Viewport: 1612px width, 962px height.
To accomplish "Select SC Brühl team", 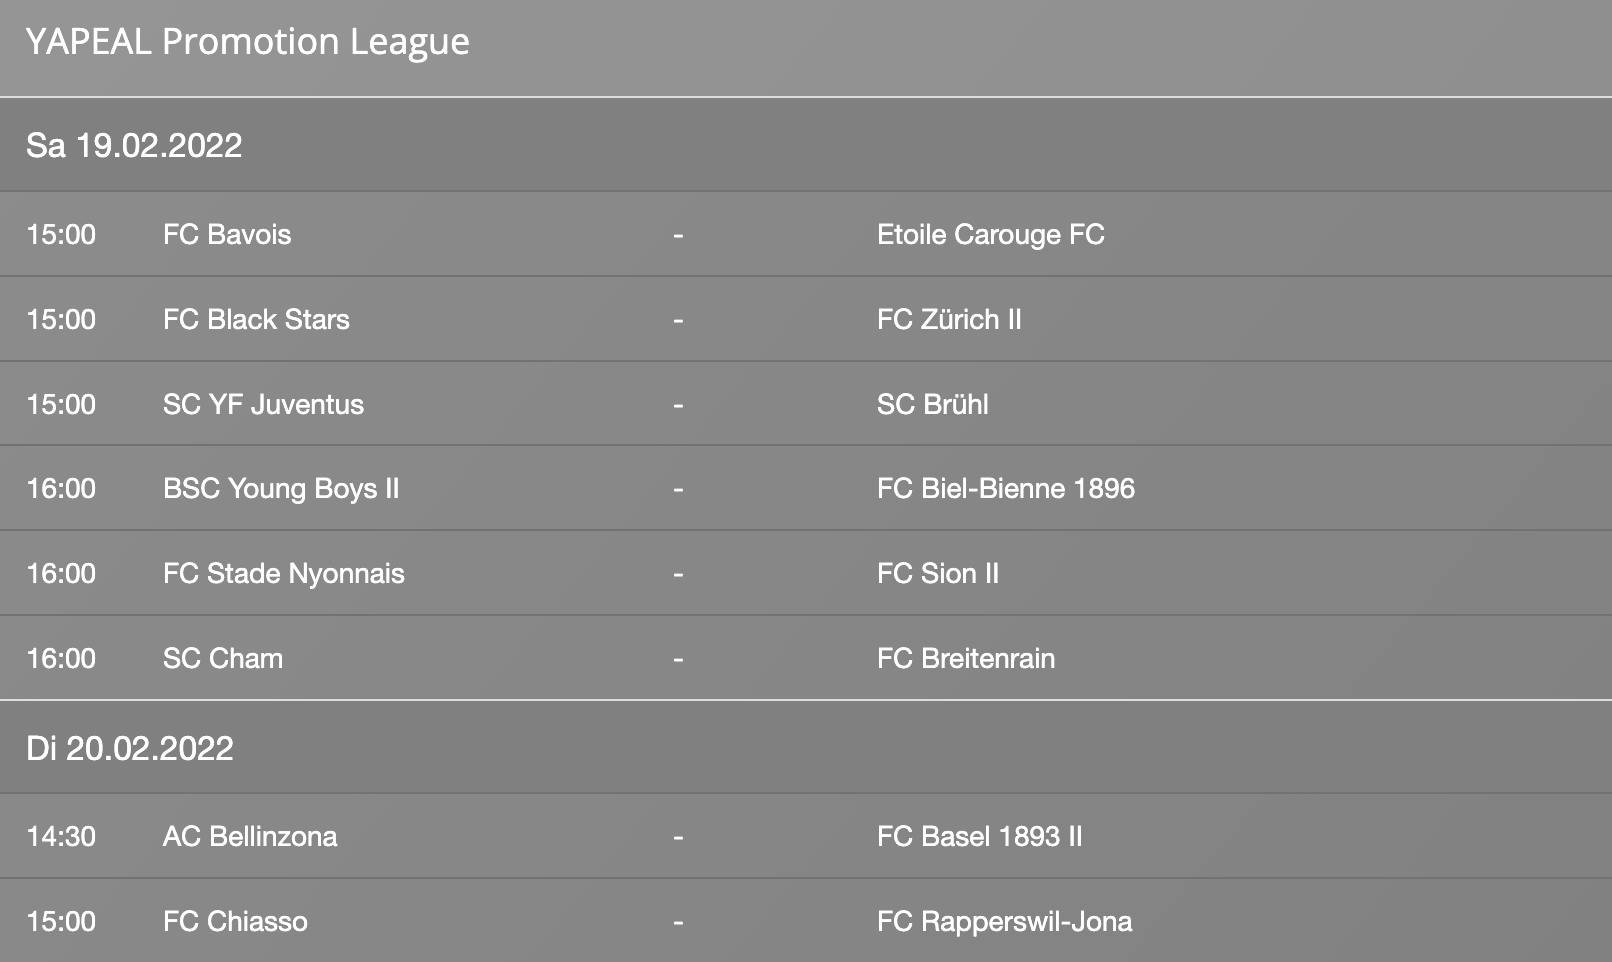I will [932, 405].
